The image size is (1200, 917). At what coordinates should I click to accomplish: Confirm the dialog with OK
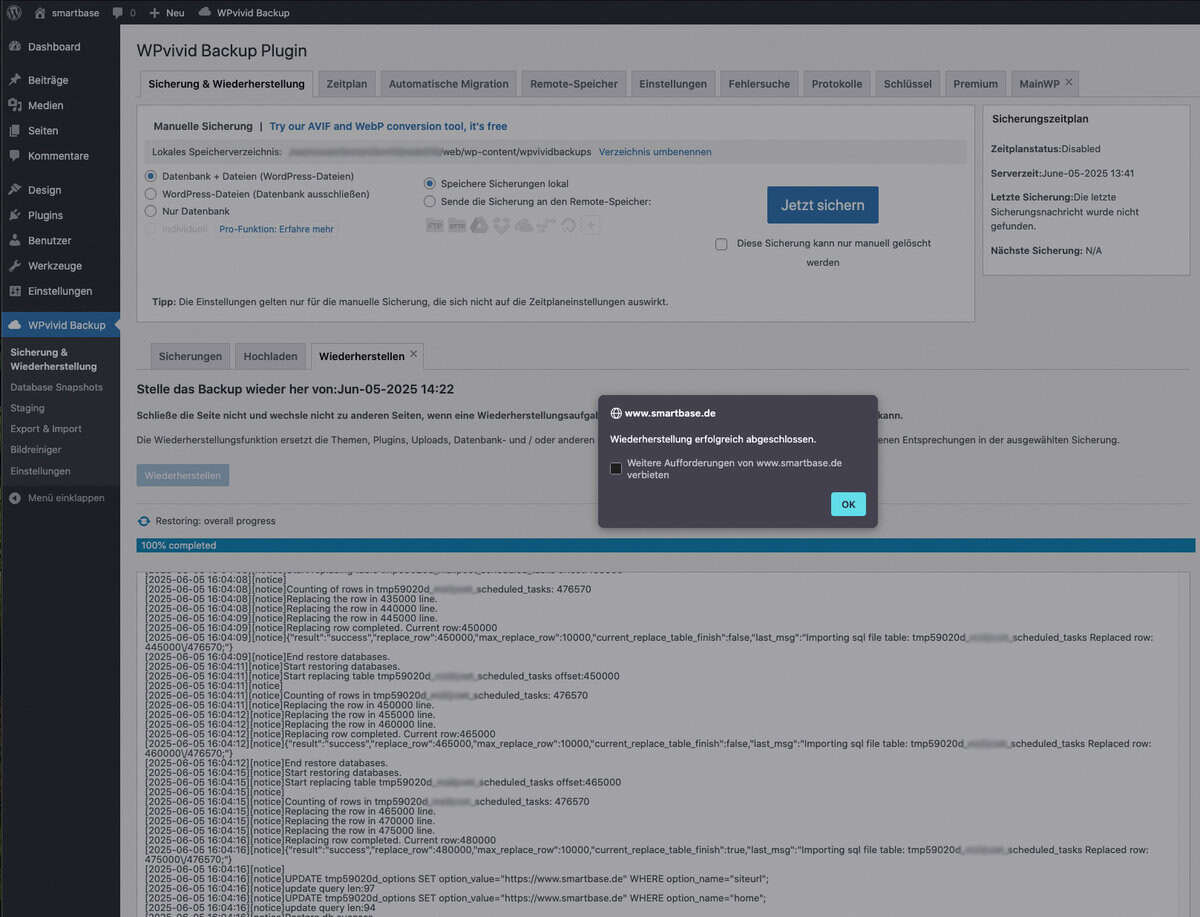pos(848,504)
